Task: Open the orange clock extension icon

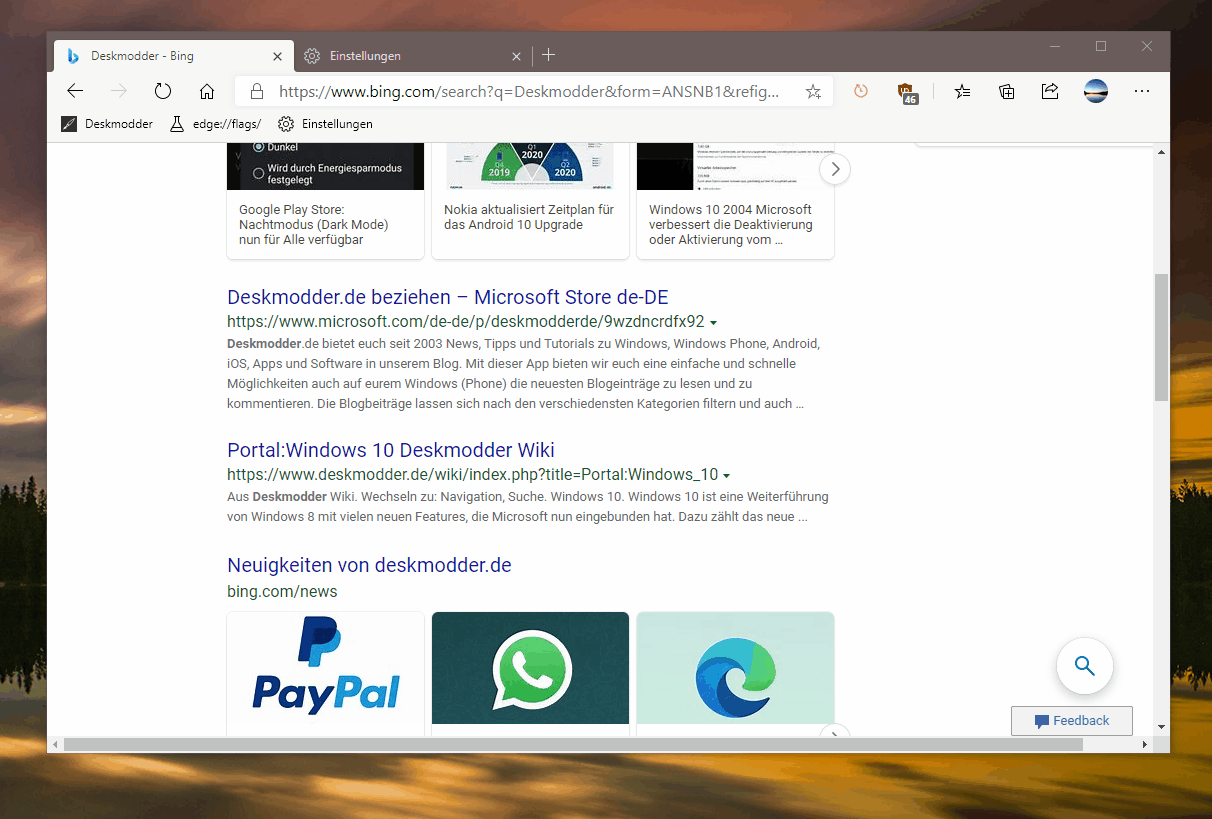Action: tap(861, 91)
